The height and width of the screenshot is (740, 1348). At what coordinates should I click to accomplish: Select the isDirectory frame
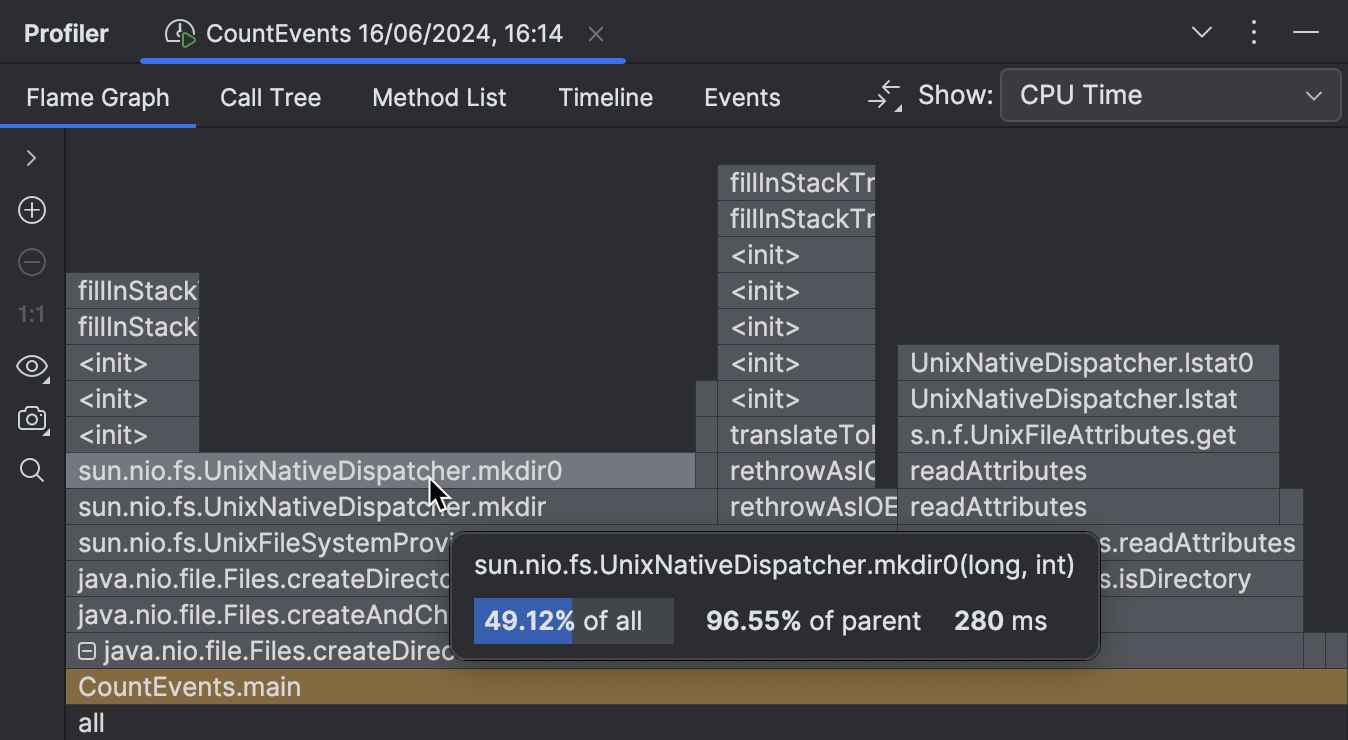pos(1200,579)
